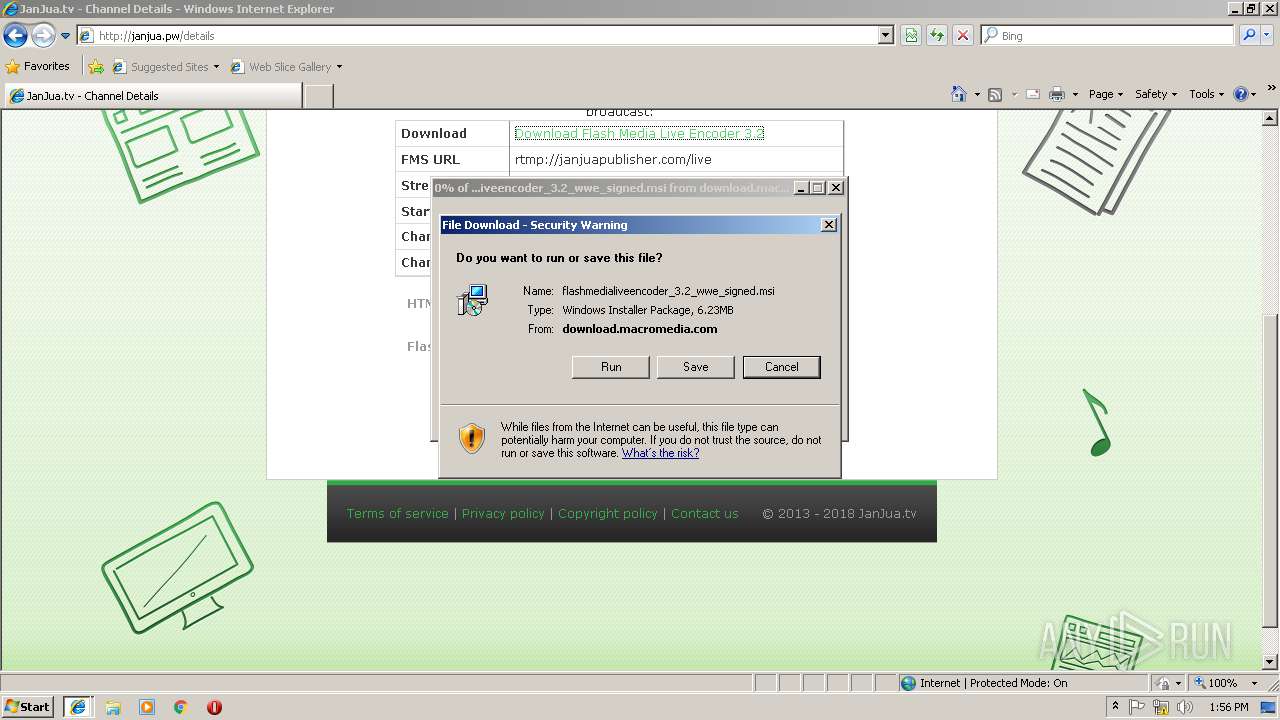Open Windows Explorer folder taskbar icon

pyautogui.click(x=113, y=707)
